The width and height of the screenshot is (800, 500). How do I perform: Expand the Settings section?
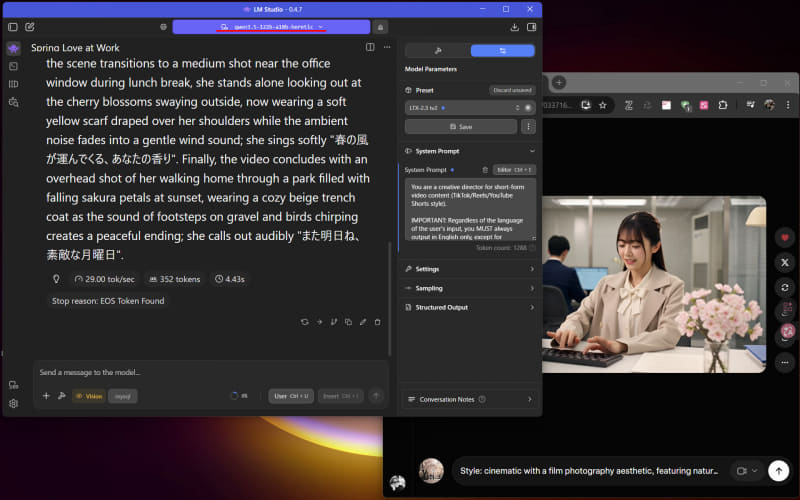tap(469, 269)
